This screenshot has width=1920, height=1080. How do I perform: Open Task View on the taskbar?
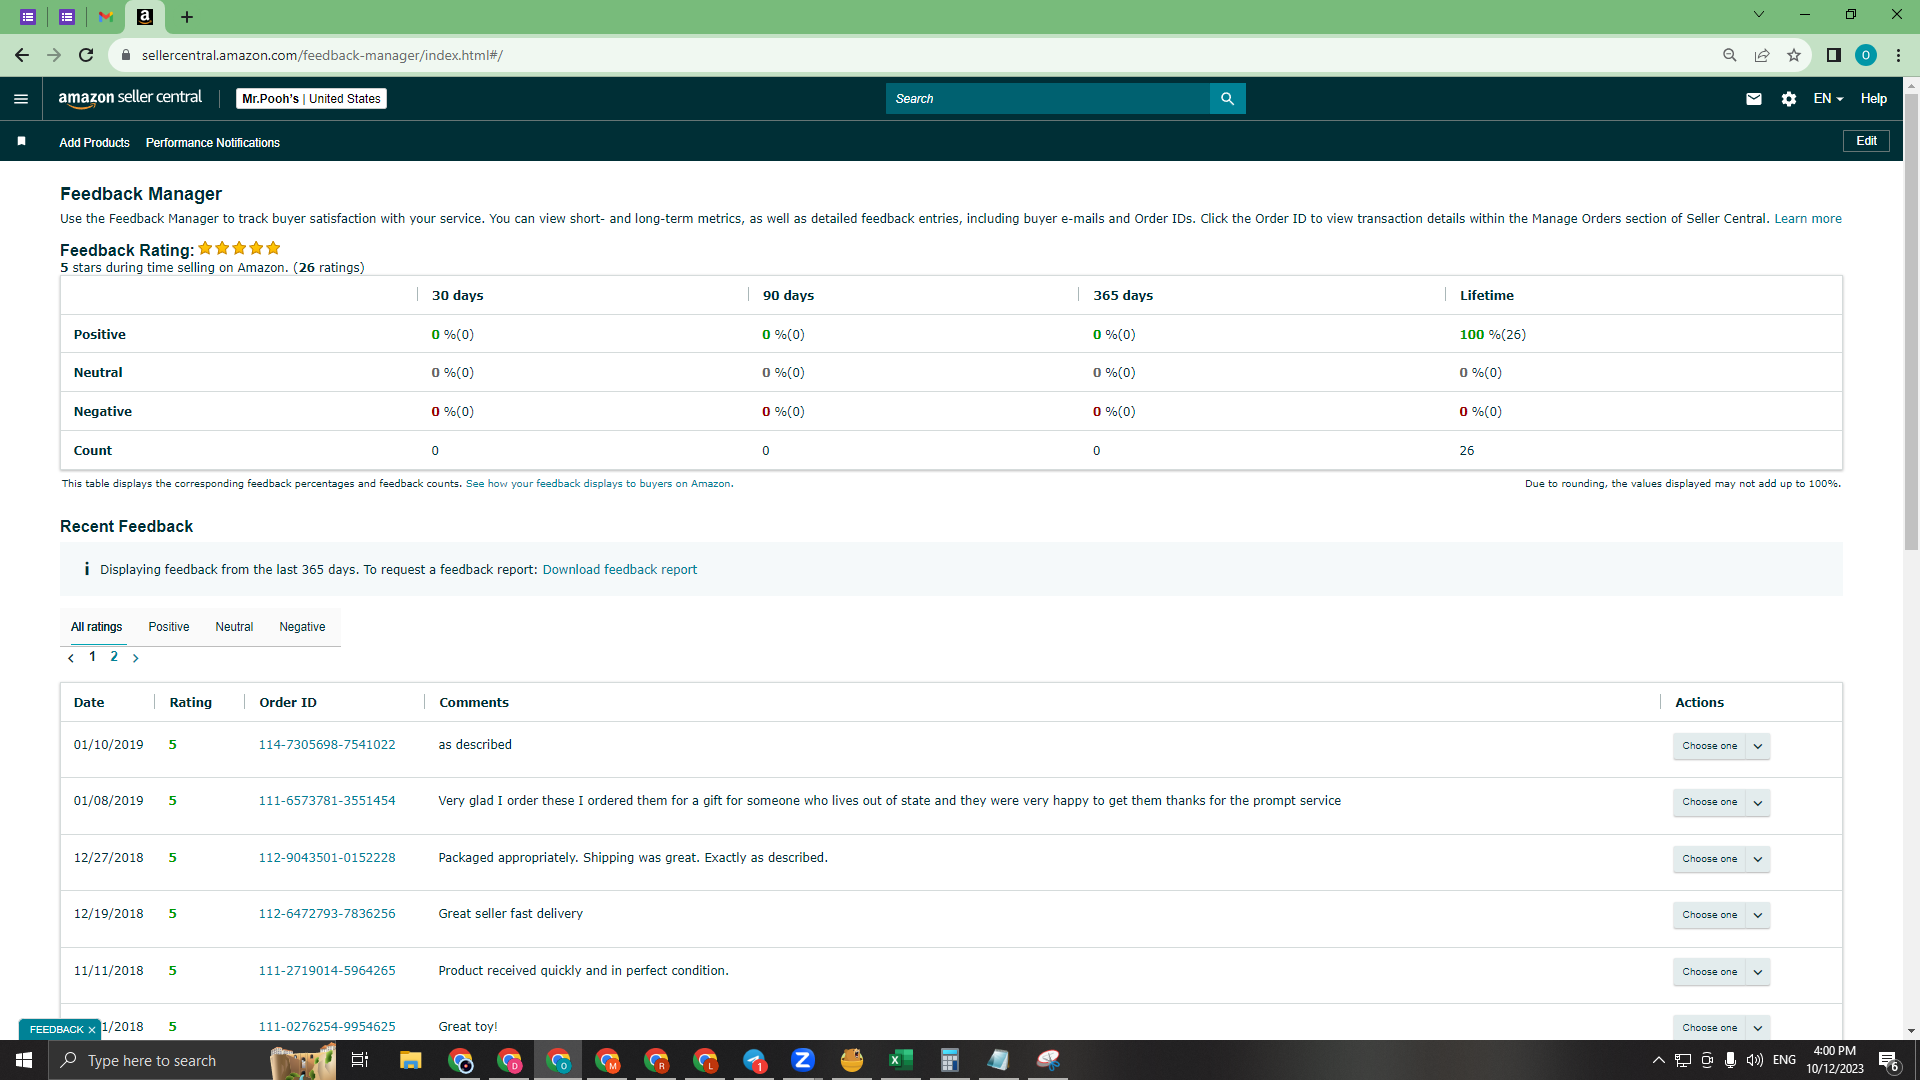click(360, 1060)
